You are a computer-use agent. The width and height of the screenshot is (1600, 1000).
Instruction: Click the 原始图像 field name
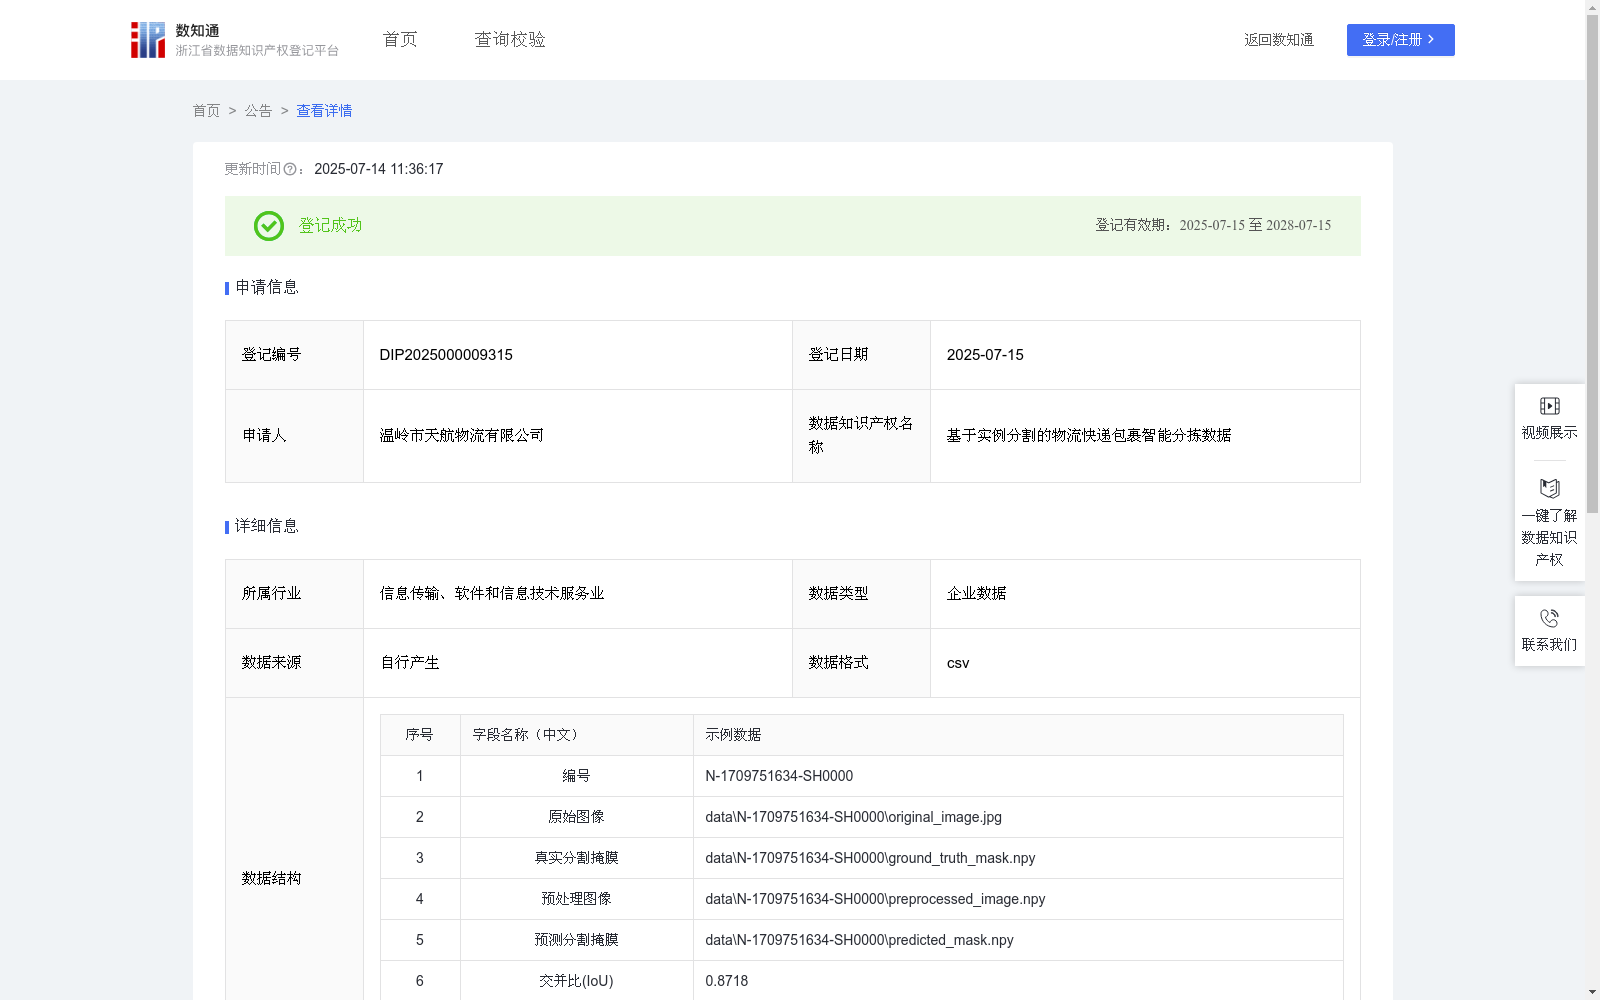pos(576,817)
